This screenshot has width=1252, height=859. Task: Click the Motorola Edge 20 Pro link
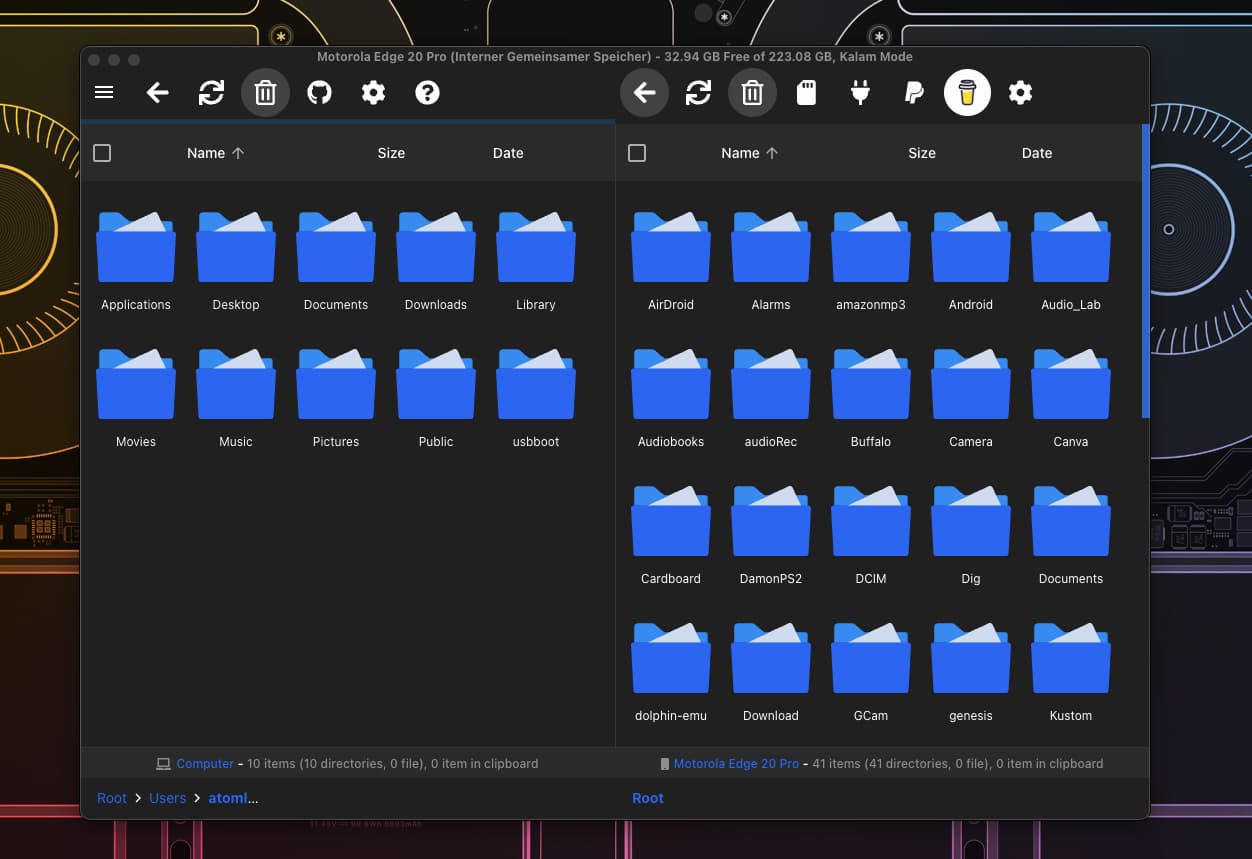pyautogui.click(x=735, y=763)
